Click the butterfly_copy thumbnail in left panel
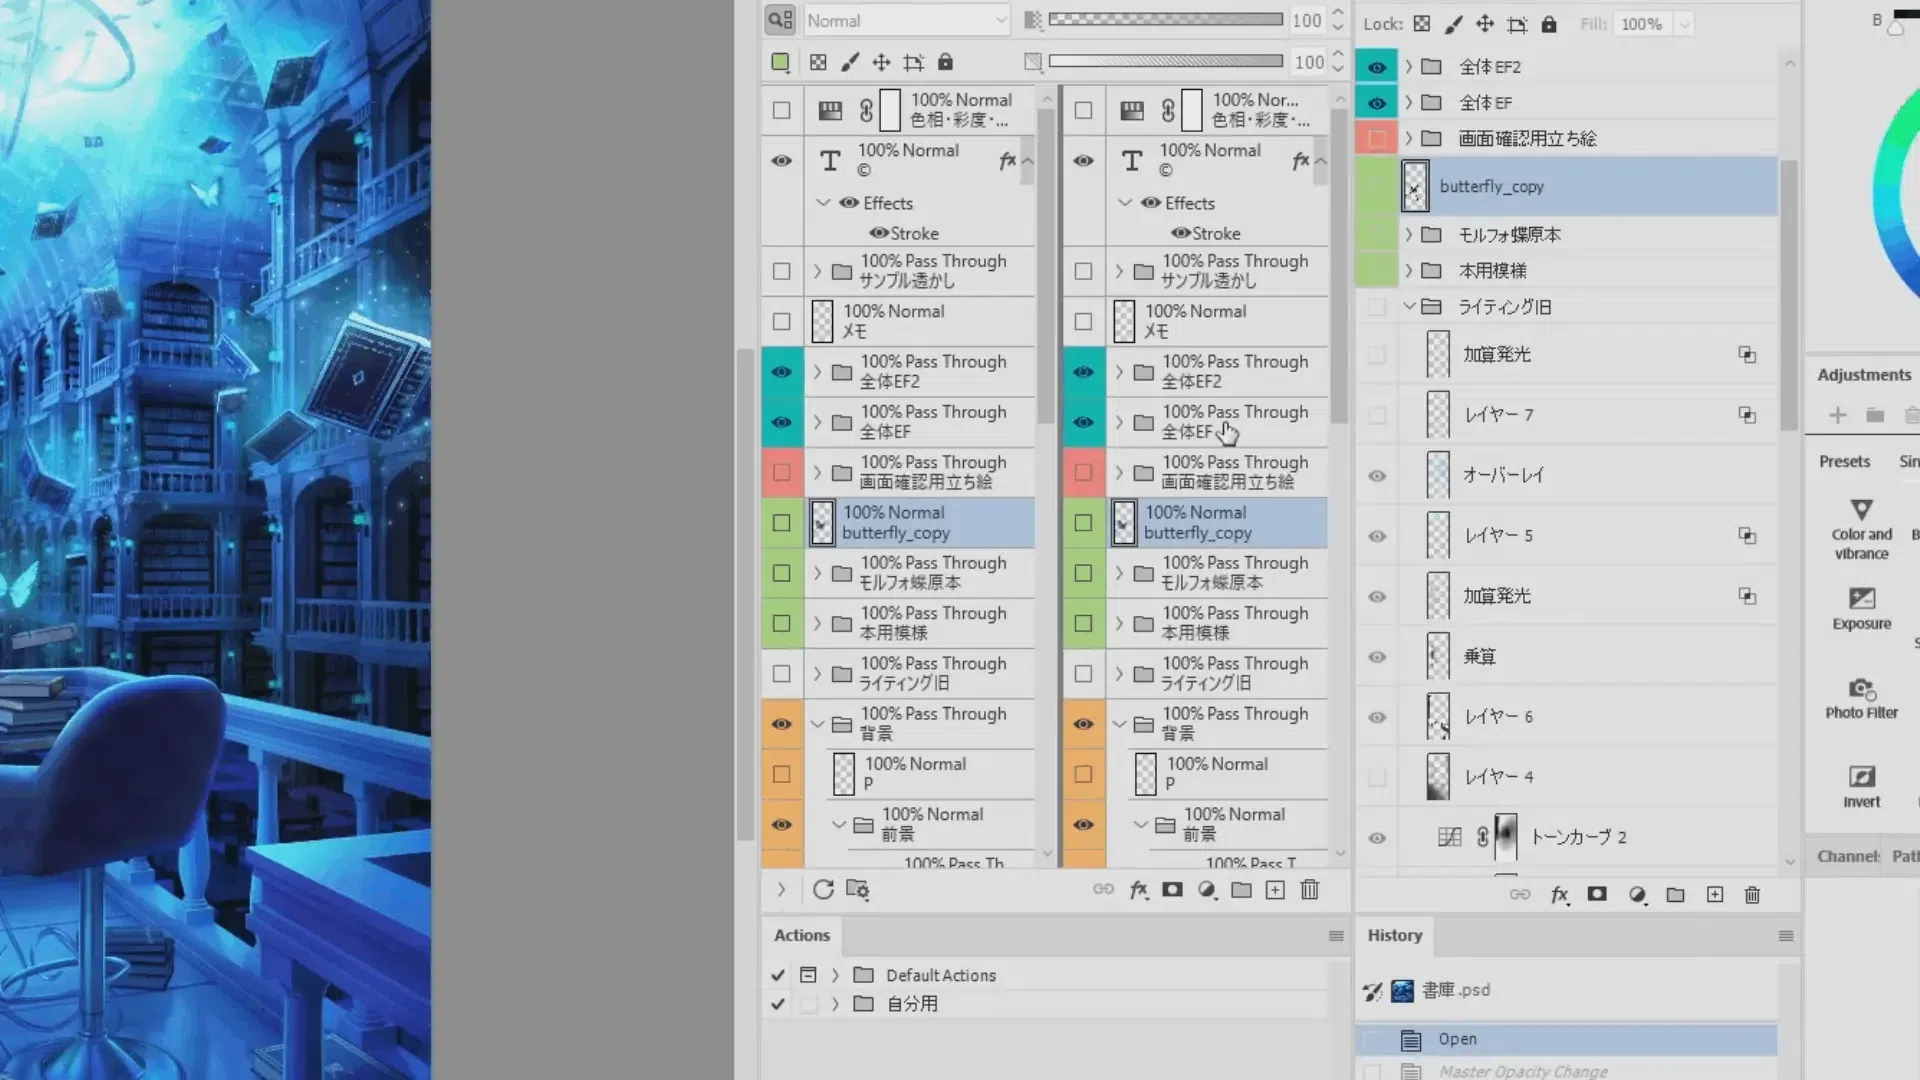Screen dimensions: 1920x1080 (821, 522)
